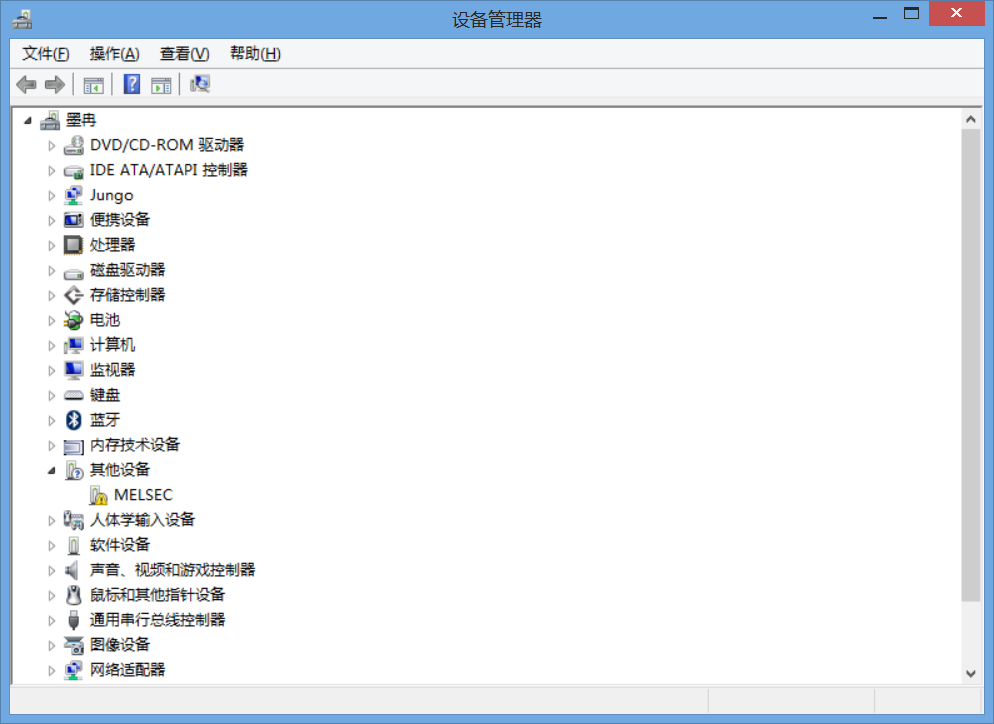Open the 查看(V) menu
The height and width of the screenshot is (724, 994).
(184, 53)
